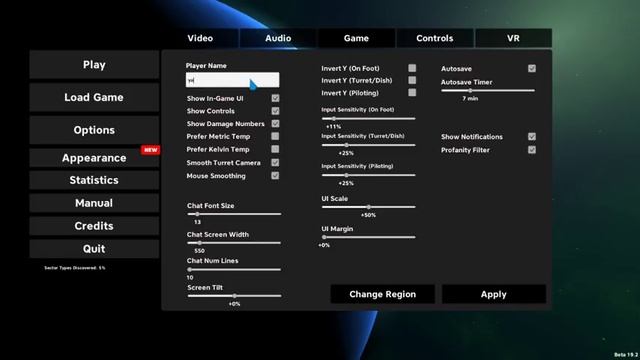
Task: Click the '+50%' UI Scale value
Action: pos(368,215)
